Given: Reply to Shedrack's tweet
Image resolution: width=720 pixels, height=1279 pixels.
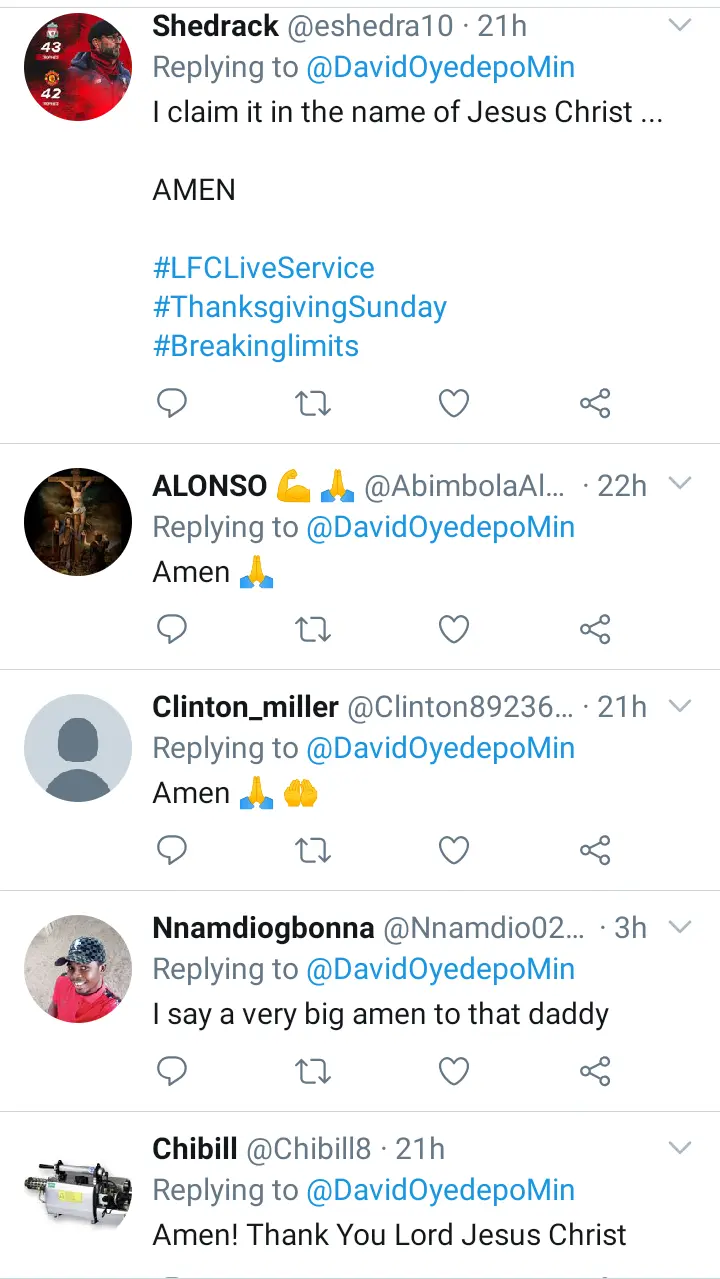Looking at the screenshot, I should (173, 403).
